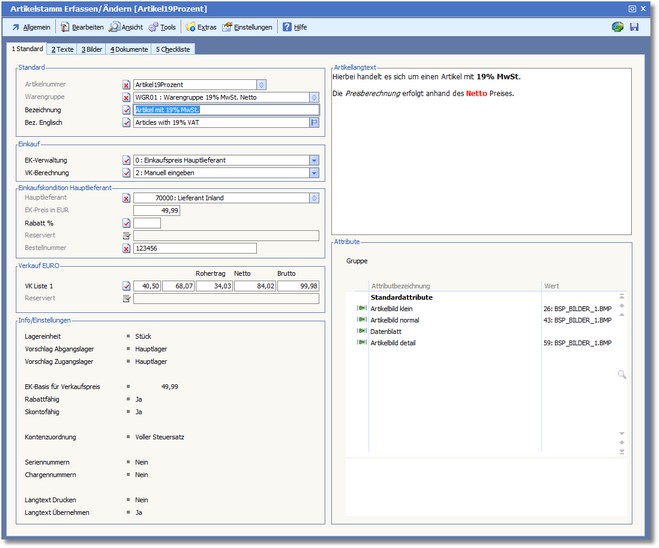Image resolution: width=659 pixels, height=548 pixels.
Task: Expand the Warengruppe selection list
Action: click(x=313, y=98)
